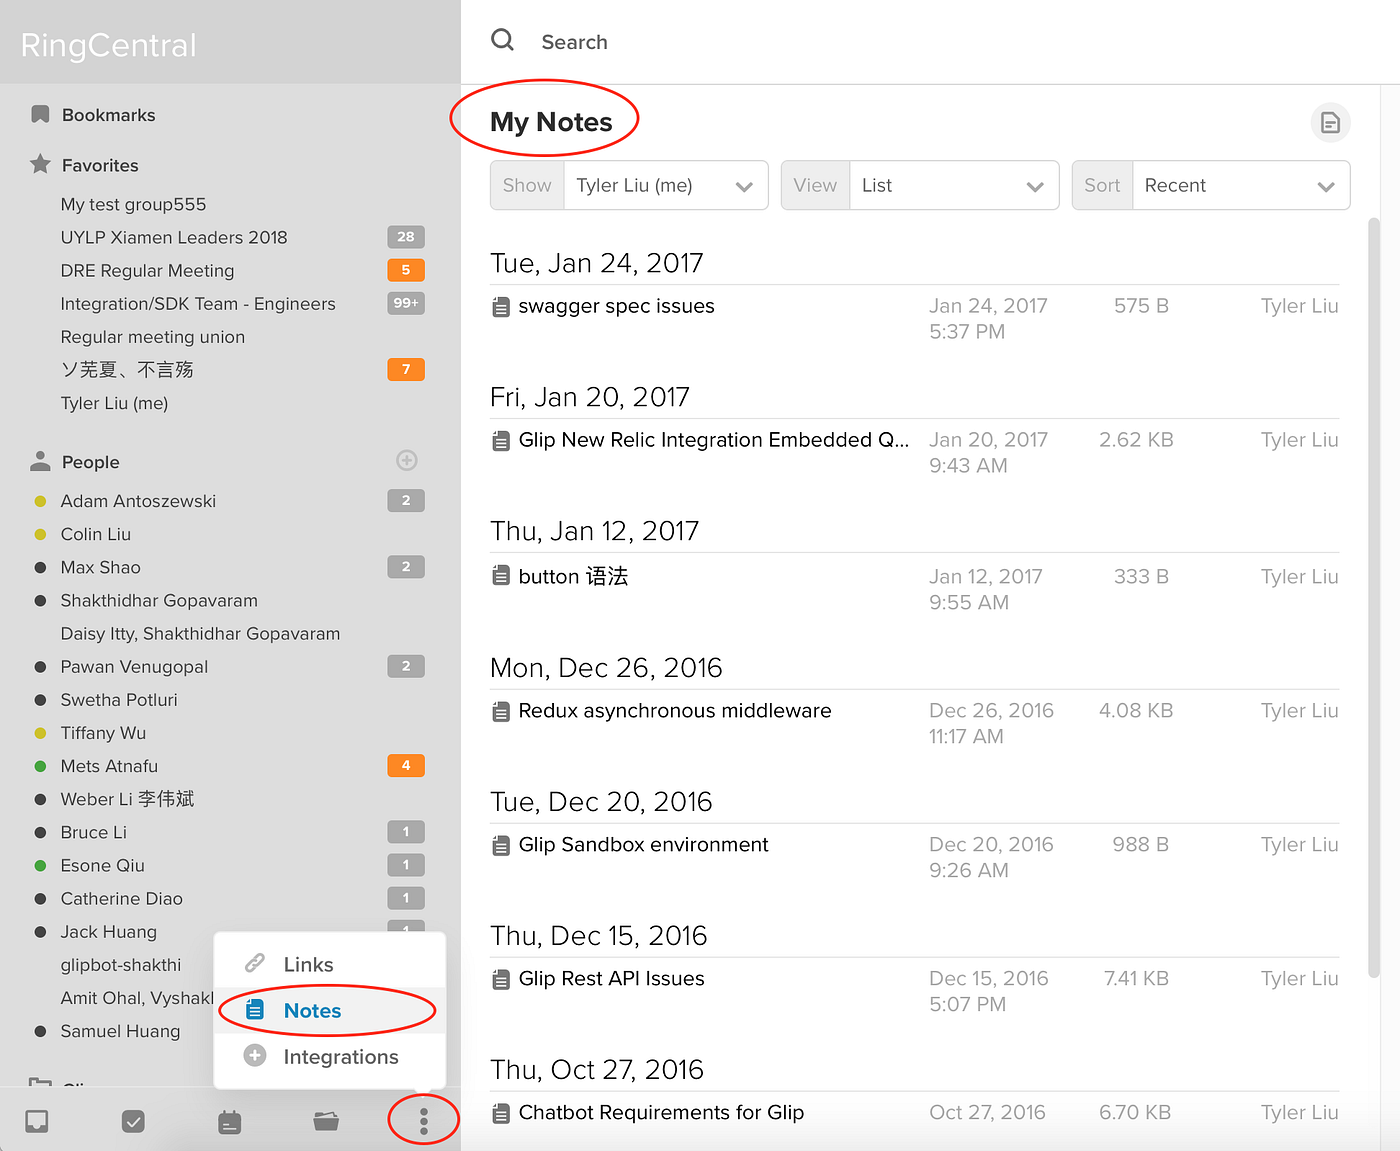Click the note icon beside button 语法
1400x1151 pixels.
(501, 576)
